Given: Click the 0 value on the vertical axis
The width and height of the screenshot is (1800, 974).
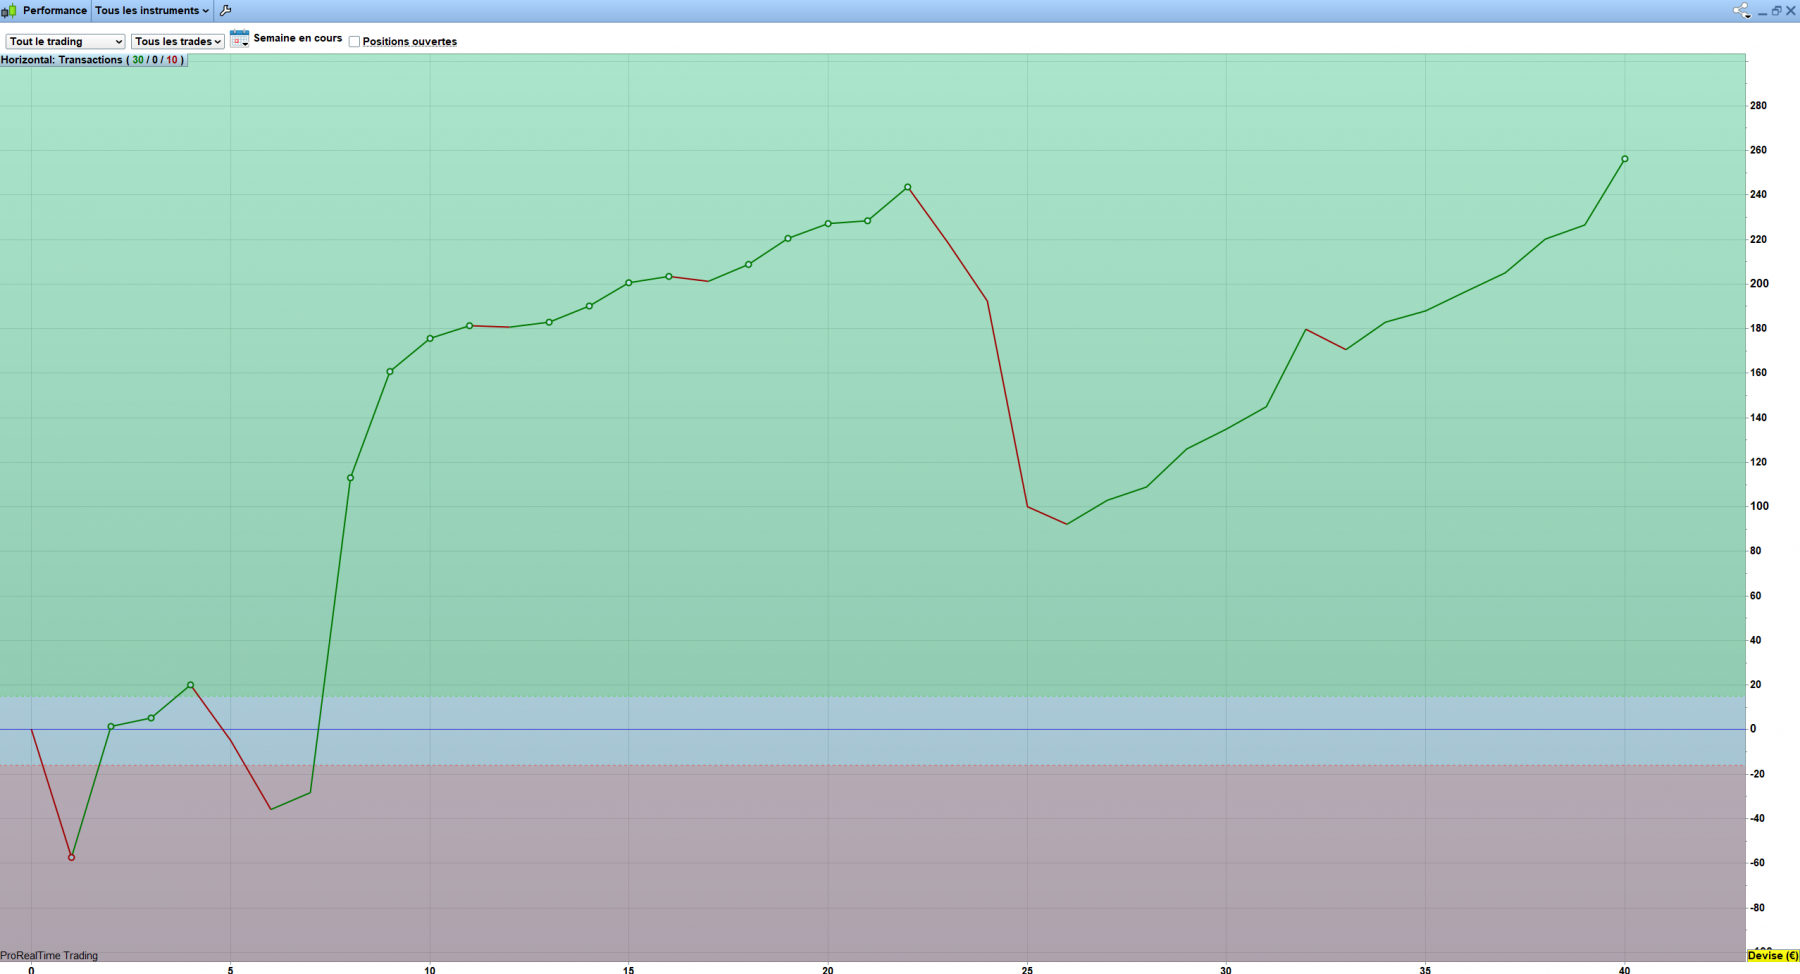Looking at the screenshot, I should (x=1753, y=729).
